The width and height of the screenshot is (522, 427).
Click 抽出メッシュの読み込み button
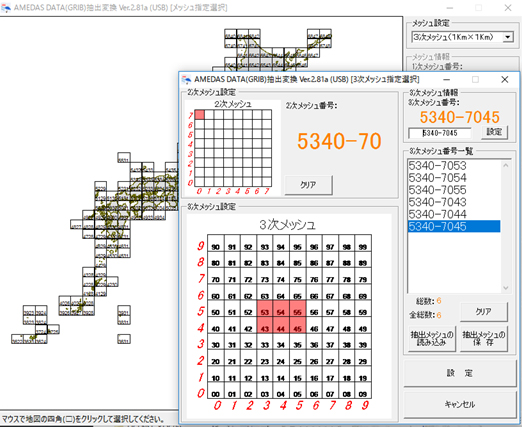pyautogui.click(x=432, y=338)
